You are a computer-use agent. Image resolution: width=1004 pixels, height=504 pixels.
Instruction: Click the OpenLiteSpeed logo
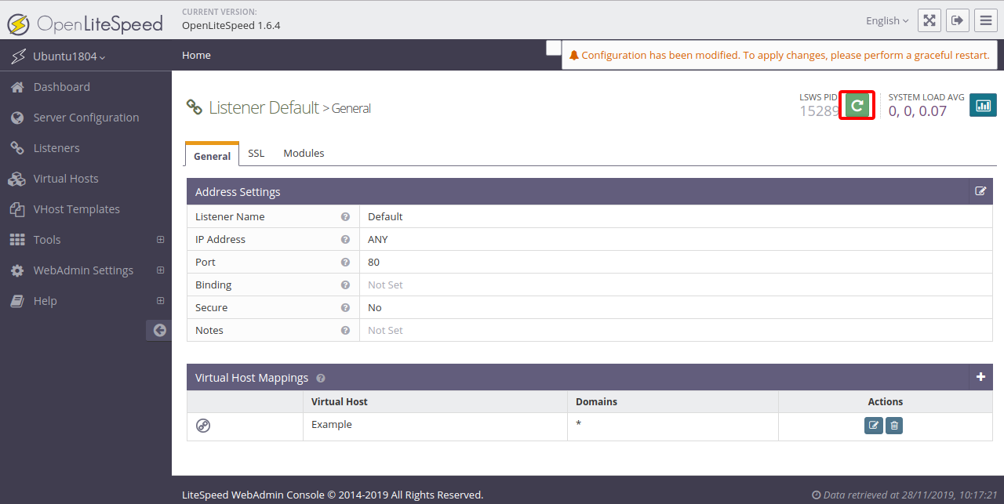85,24
